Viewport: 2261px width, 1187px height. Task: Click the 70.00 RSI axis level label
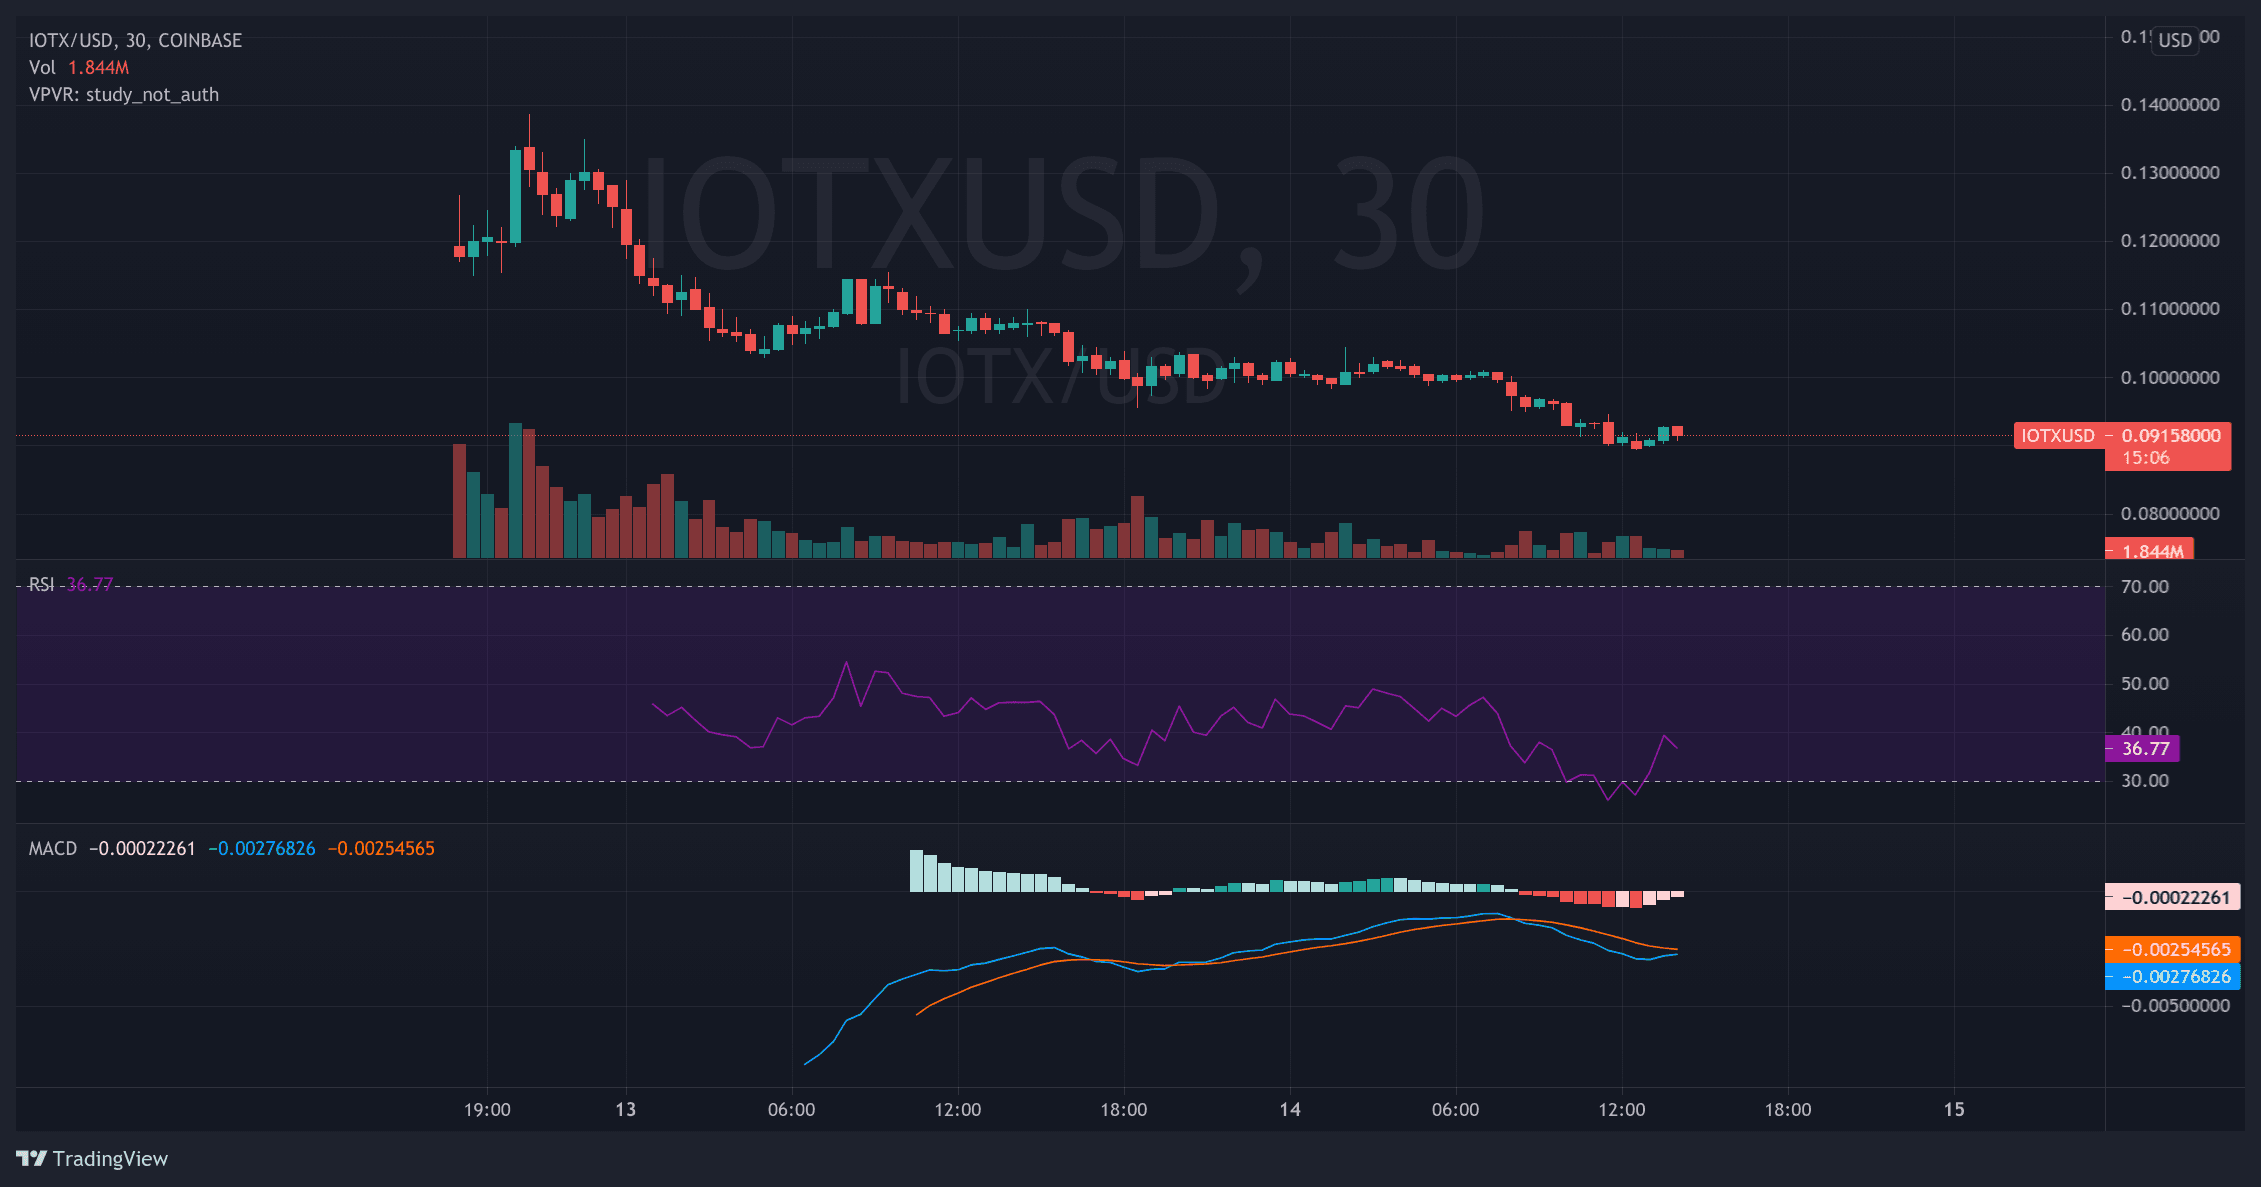tap(2144, 586)
